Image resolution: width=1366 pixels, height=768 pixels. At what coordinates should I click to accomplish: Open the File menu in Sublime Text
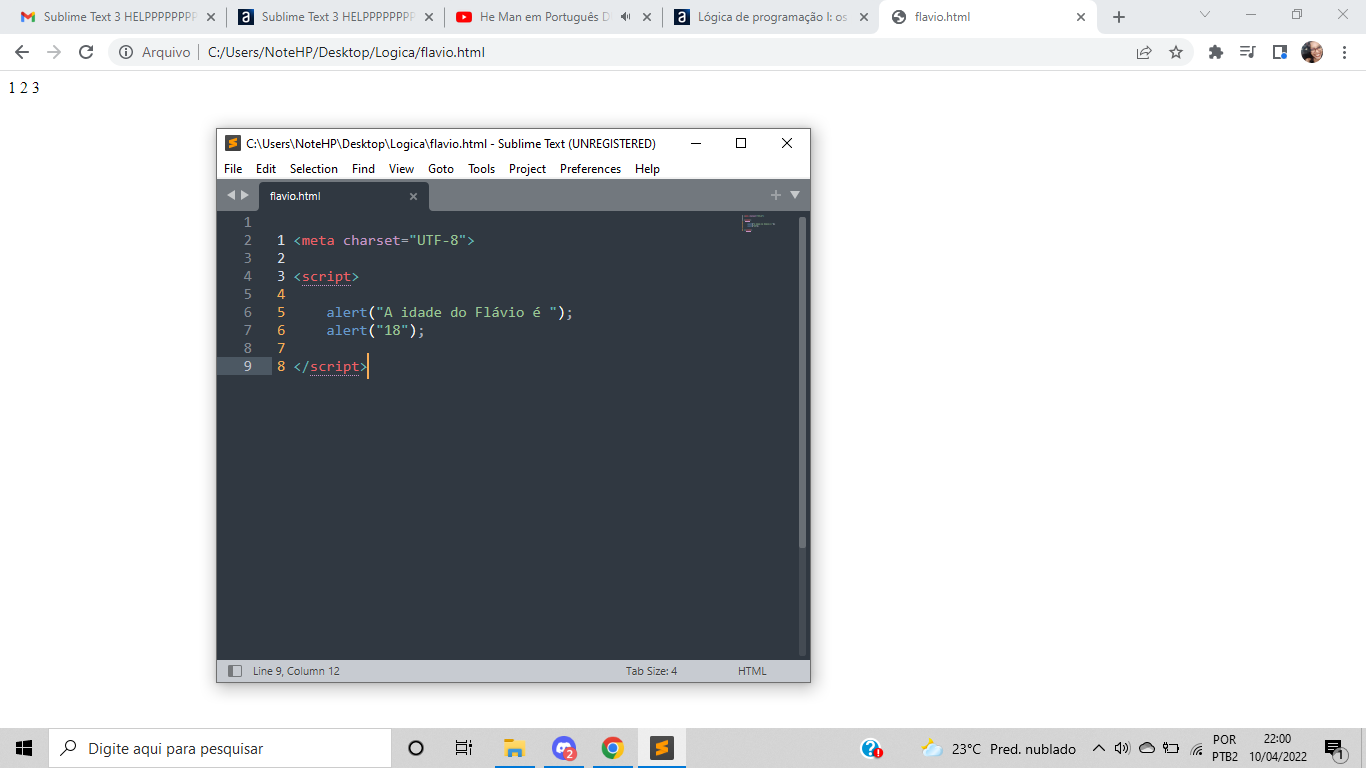pos(233,169)
